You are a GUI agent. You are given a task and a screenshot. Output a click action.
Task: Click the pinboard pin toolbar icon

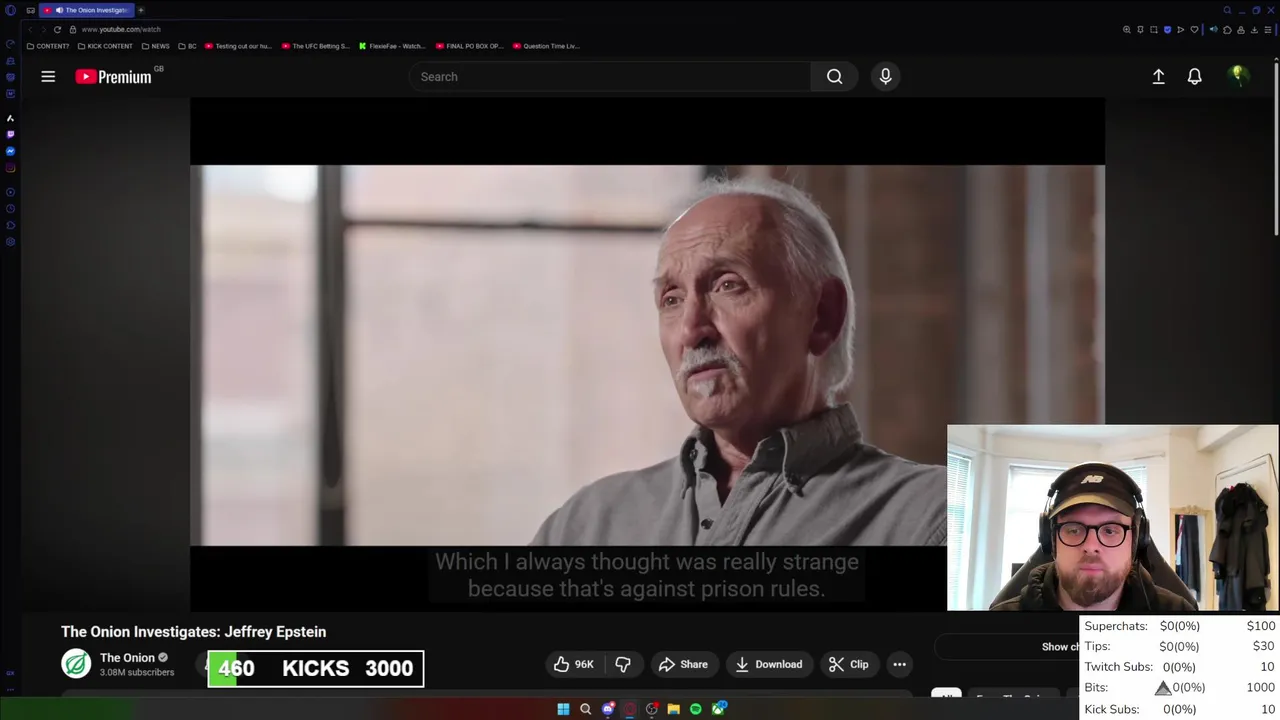click(1140, 30)
